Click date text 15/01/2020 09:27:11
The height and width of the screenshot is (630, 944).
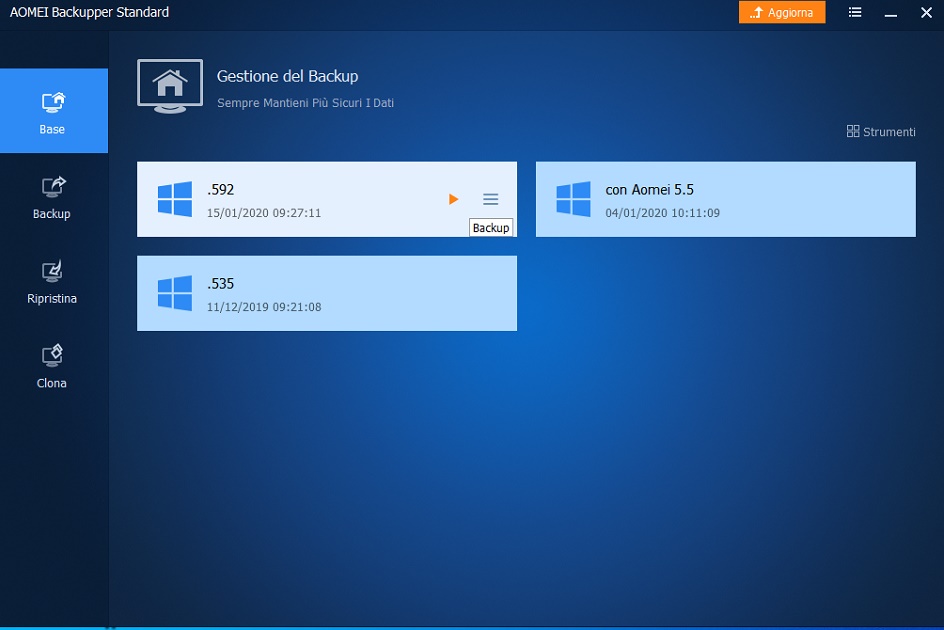264,213
